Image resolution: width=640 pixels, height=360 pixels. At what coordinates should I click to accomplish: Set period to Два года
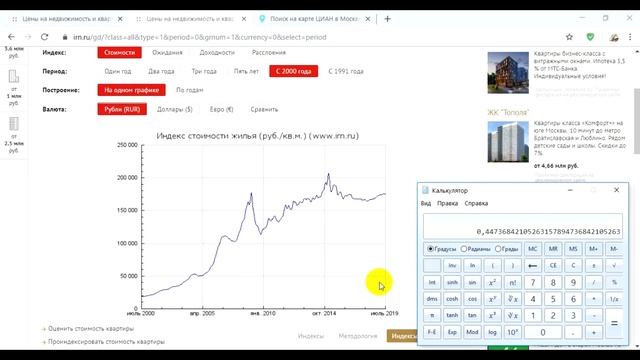pyautogui.click(x=161, y=71)
